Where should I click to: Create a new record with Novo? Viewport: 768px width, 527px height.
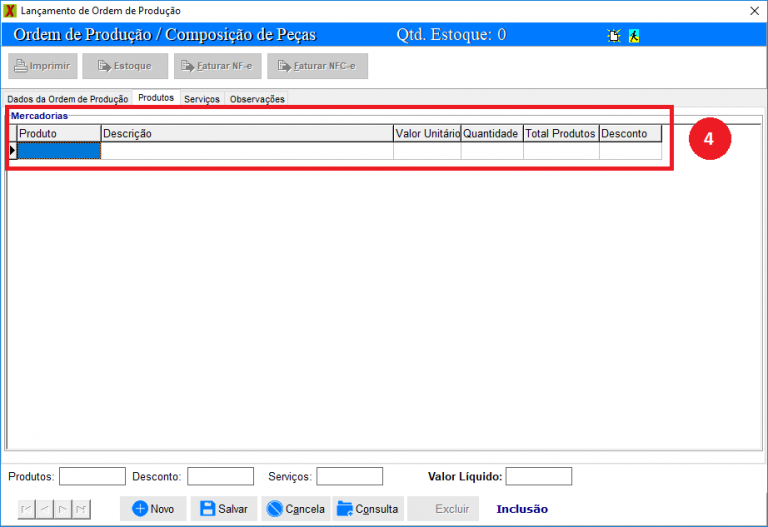pos(153,509)
